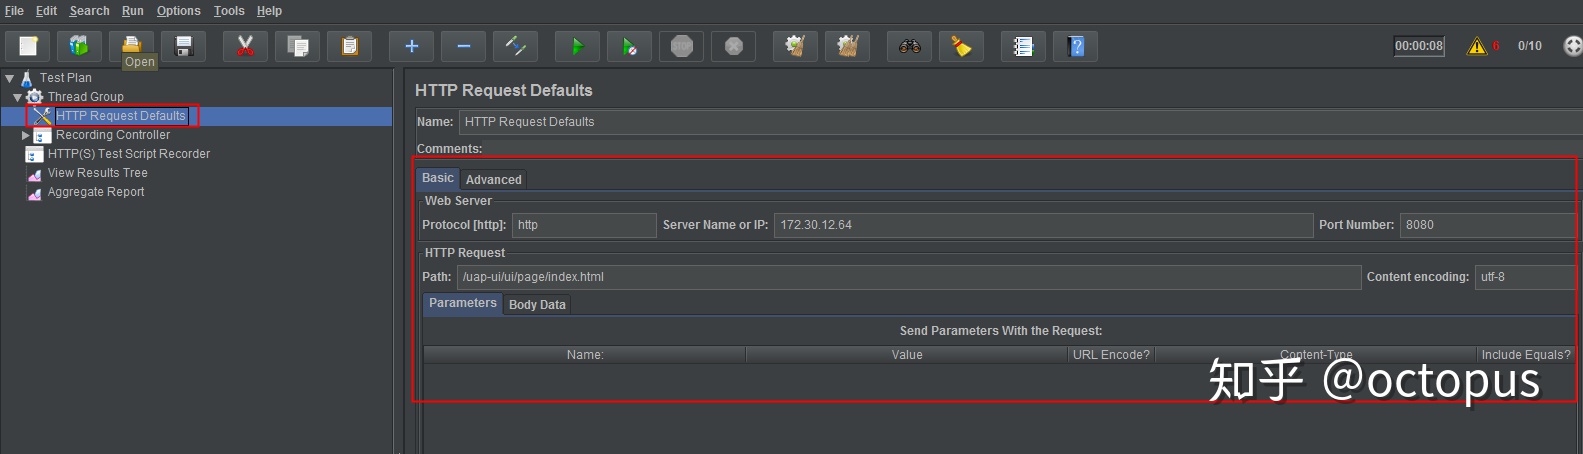Switch to the Parameters tab
This screenshot has width=1583, height=454.
pos(463,303)
